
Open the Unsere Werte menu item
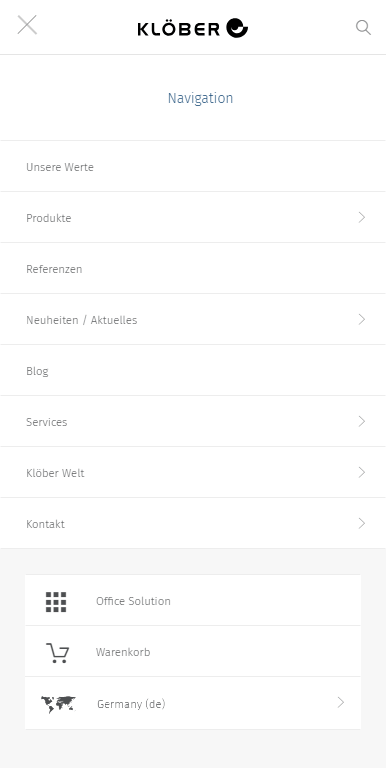pos(60,167)
